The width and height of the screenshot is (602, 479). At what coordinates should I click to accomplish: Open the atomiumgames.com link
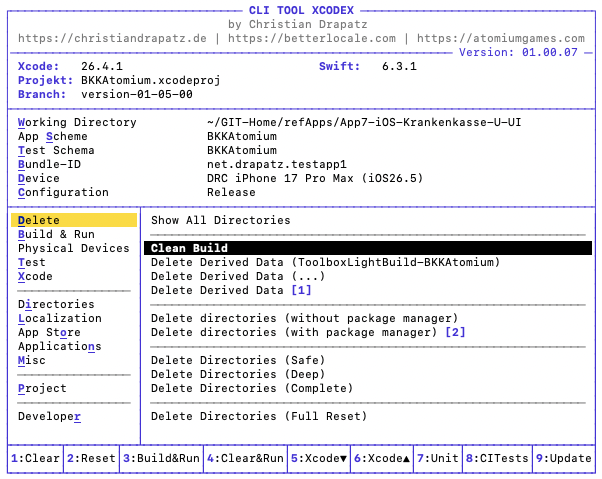coord(501,38)
